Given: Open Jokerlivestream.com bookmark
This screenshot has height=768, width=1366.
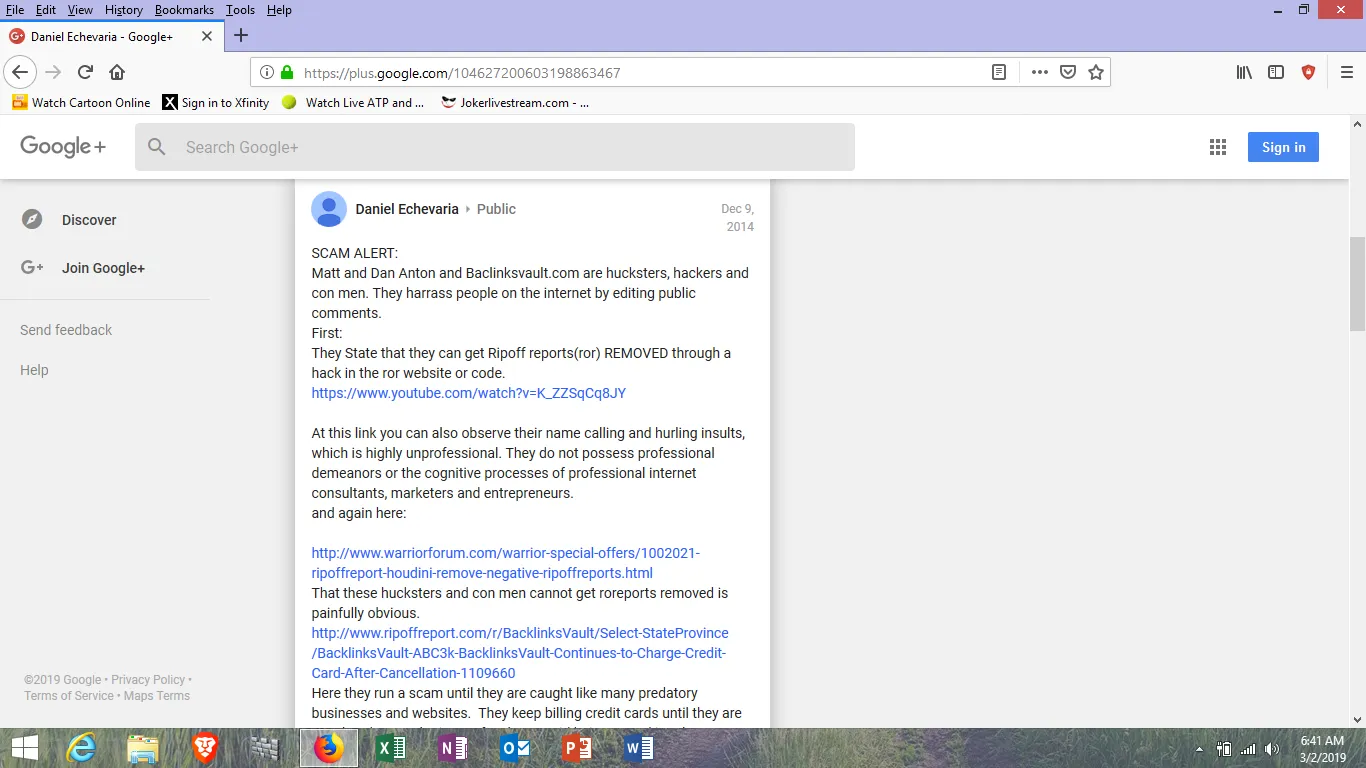Looking at the screenshot, I should tap(515, 102).
